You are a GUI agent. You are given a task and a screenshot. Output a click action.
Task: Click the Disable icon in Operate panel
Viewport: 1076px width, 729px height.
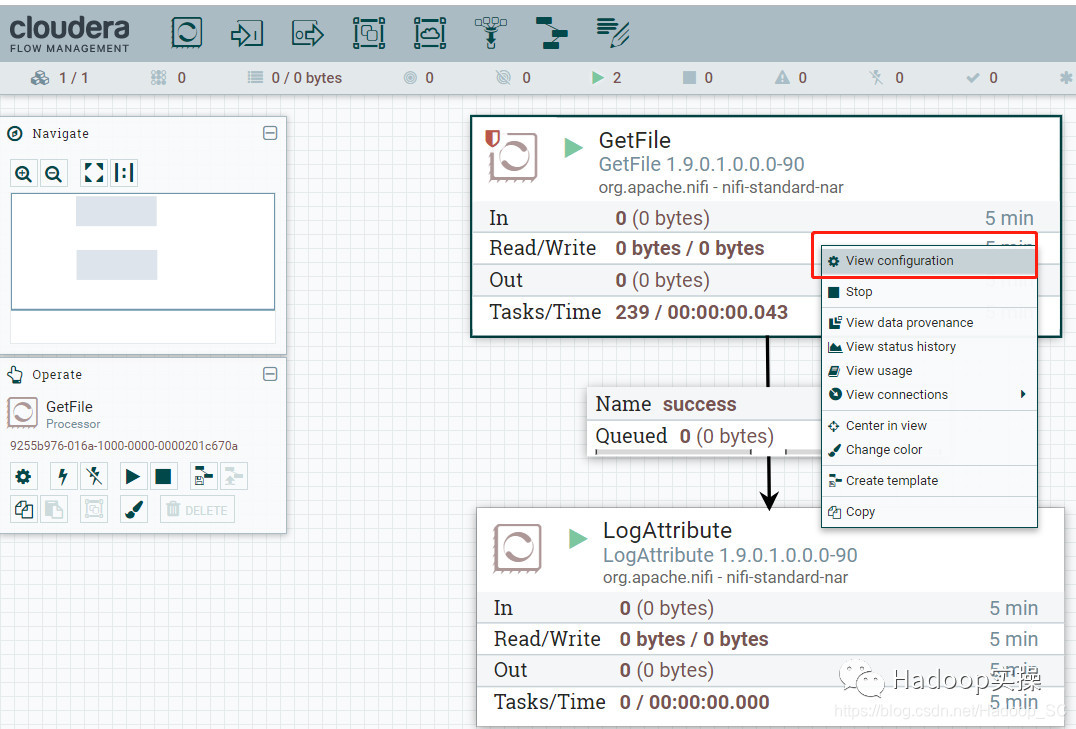pyautogui.click(x=94, y=476)
